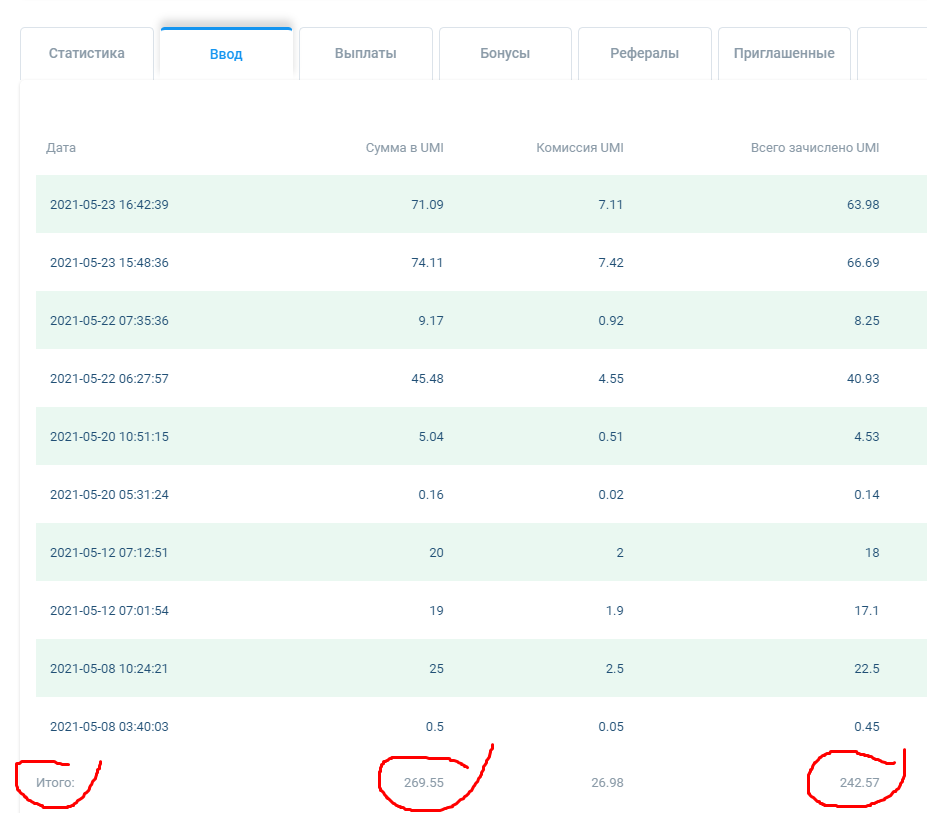Select the row dated 2021-05-23 15:48:36
The image size is (927, 813).
coord(481,262)
